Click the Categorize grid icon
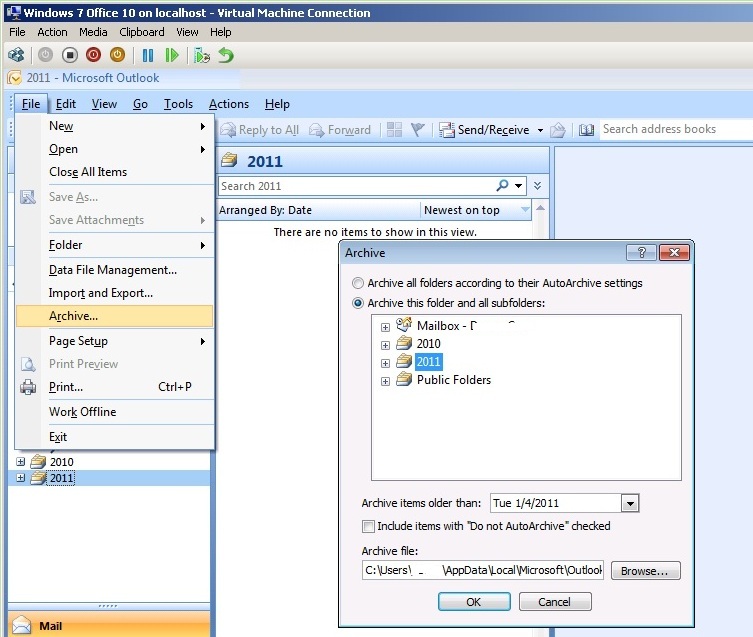Screen dimensions: 753x637 (x=394, y=129)
